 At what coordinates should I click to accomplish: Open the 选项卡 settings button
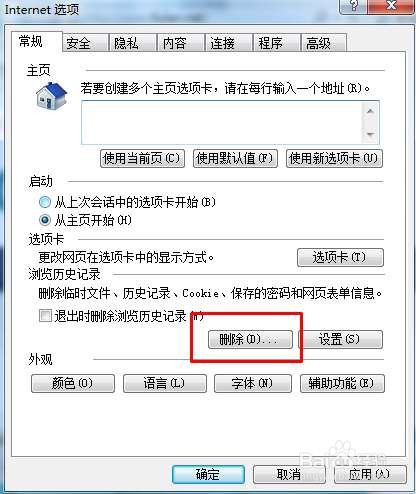[340, 257]
